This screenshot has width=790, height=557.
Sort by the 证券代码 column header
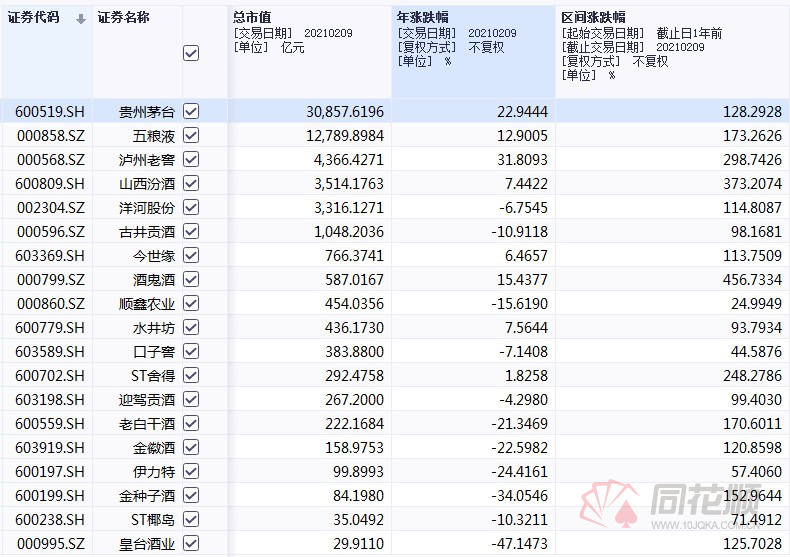pyautogui.click(x=33, y=18)
